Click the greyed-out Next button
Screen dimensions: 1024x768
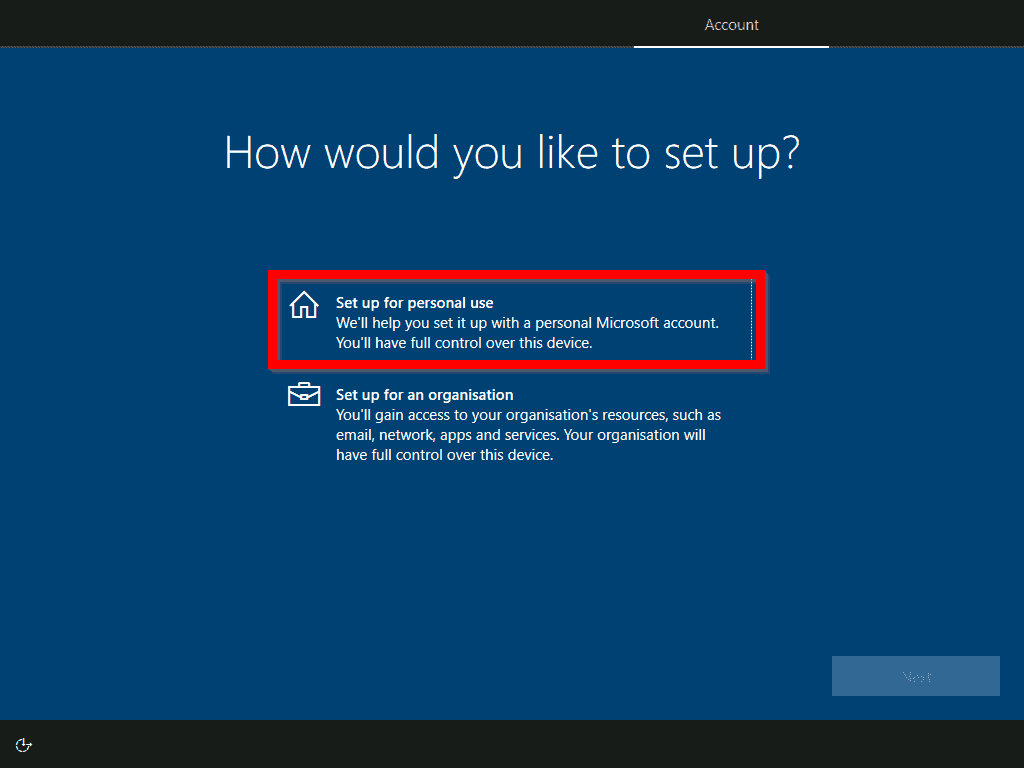(916, 676)
